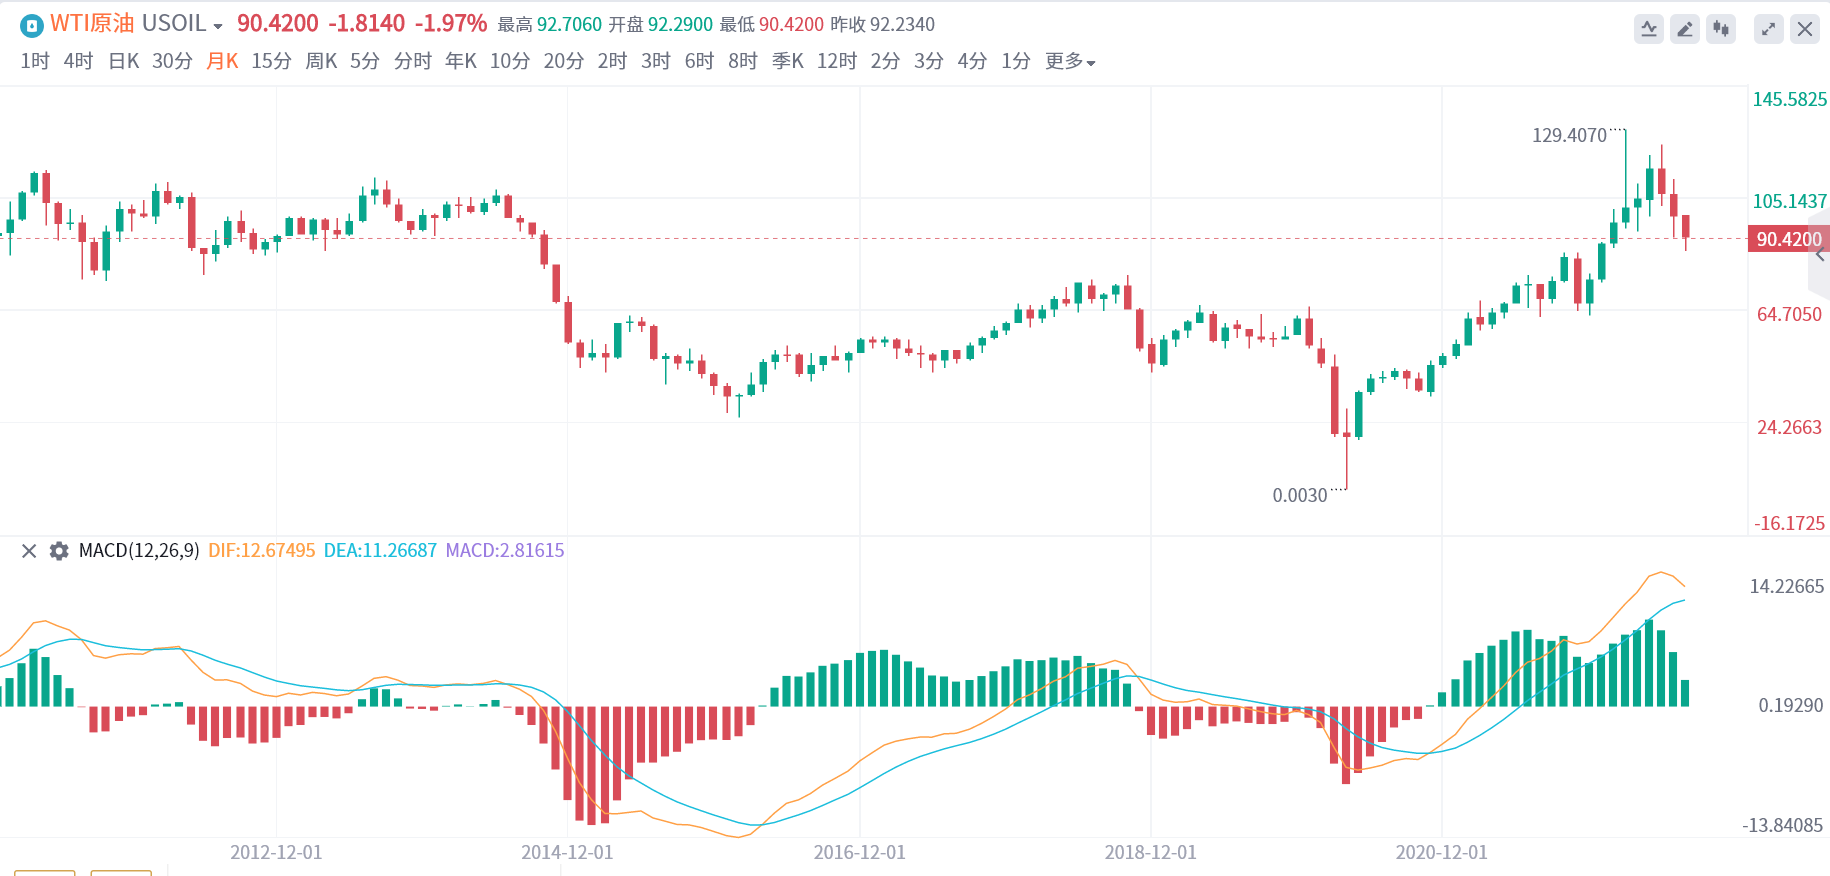Click the arrow beside the 90.4200 price tag
Viewport: 1830px width, 876px height.
pos(1820,256)
